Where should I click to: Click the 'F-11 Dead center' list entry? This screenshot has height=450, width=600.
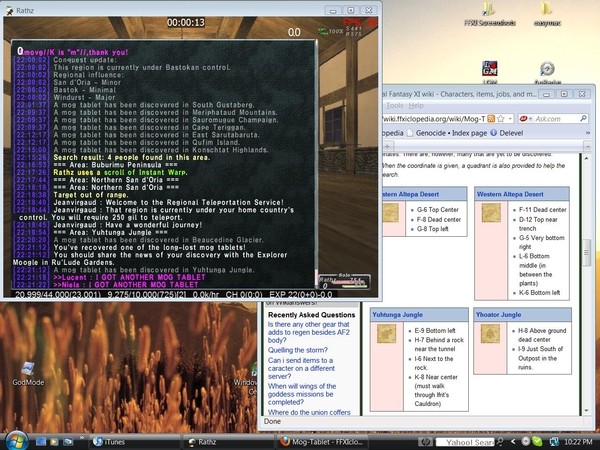click(542, 210)
